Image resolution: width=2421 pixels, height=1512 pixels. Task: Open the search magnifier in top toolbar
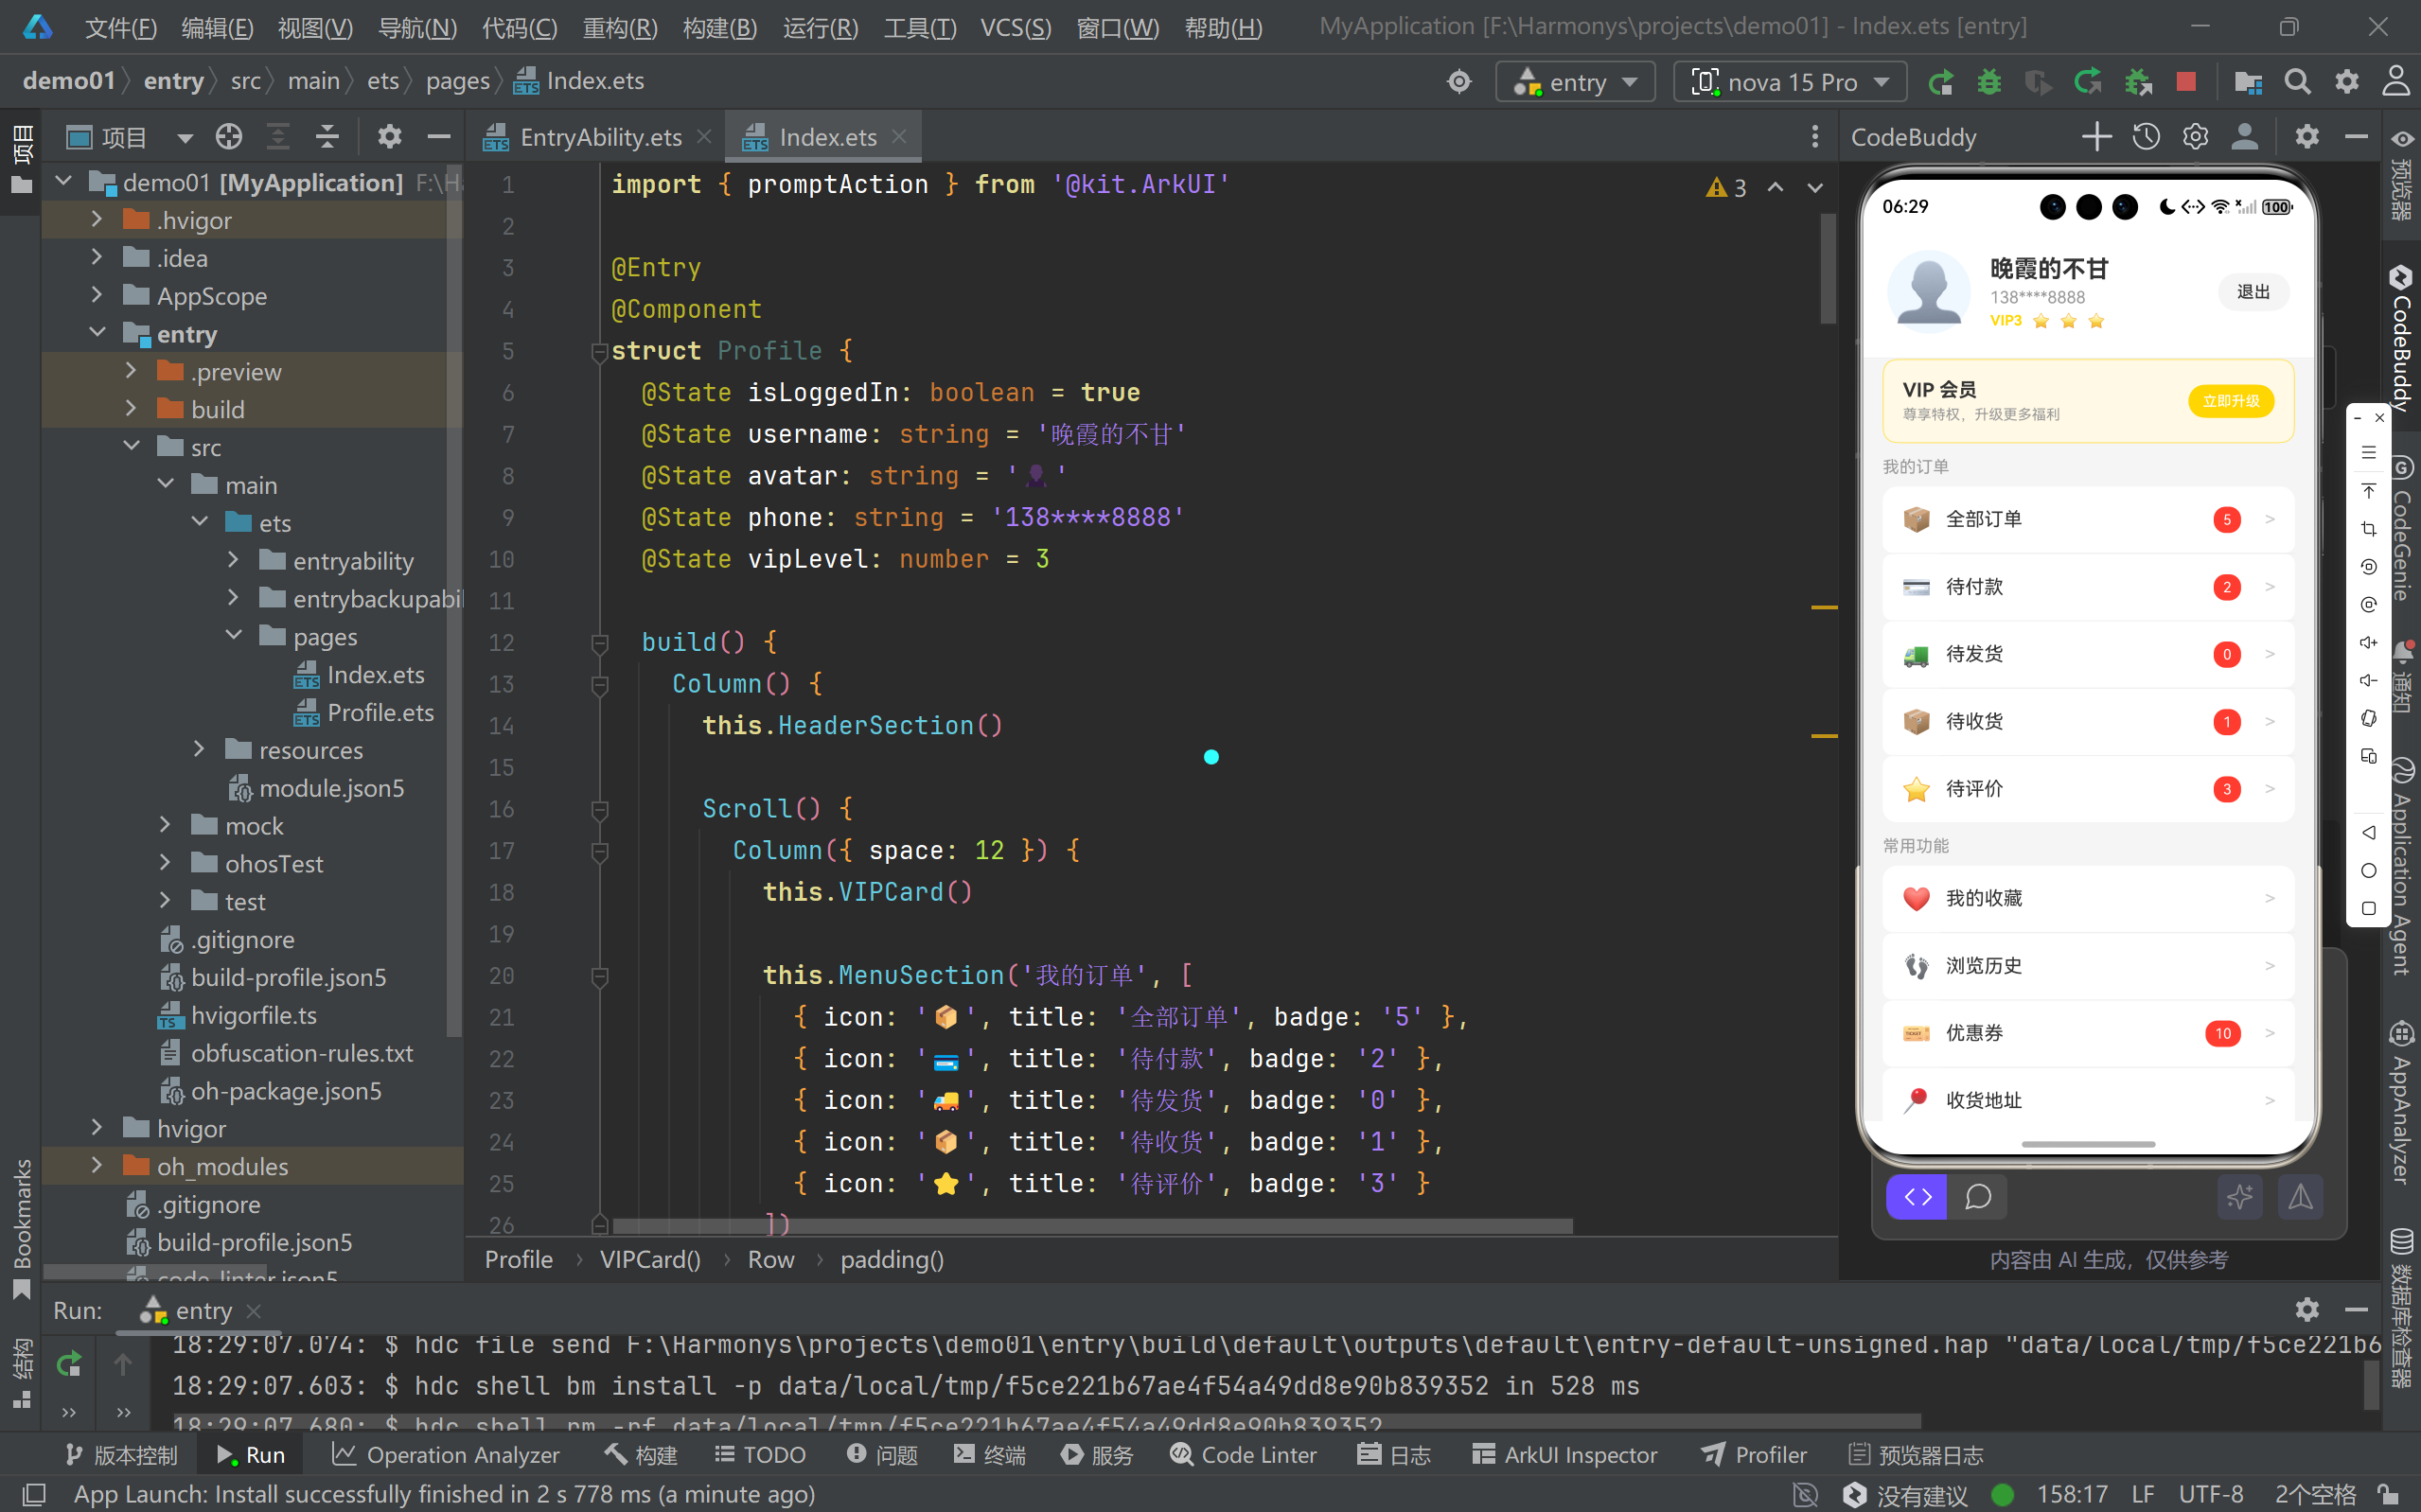point(2297,82)
